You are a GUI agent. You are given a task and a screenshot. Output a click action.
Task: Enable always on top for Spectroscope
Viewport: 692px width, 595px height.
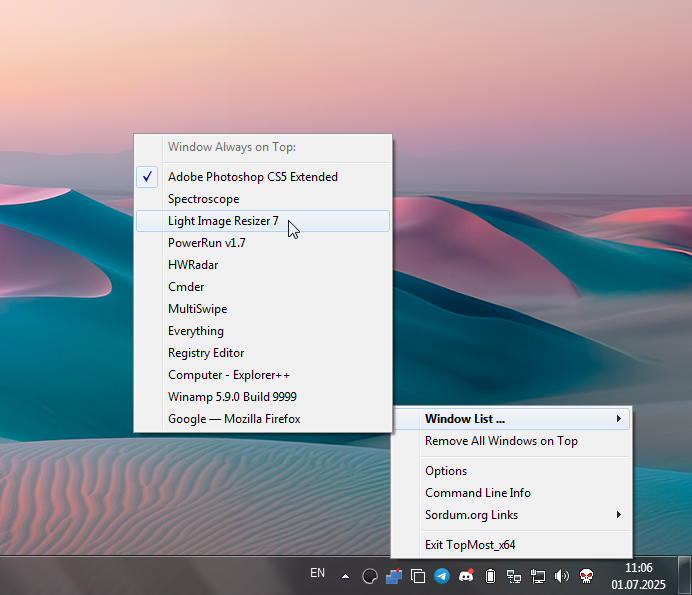click(203, 199)
